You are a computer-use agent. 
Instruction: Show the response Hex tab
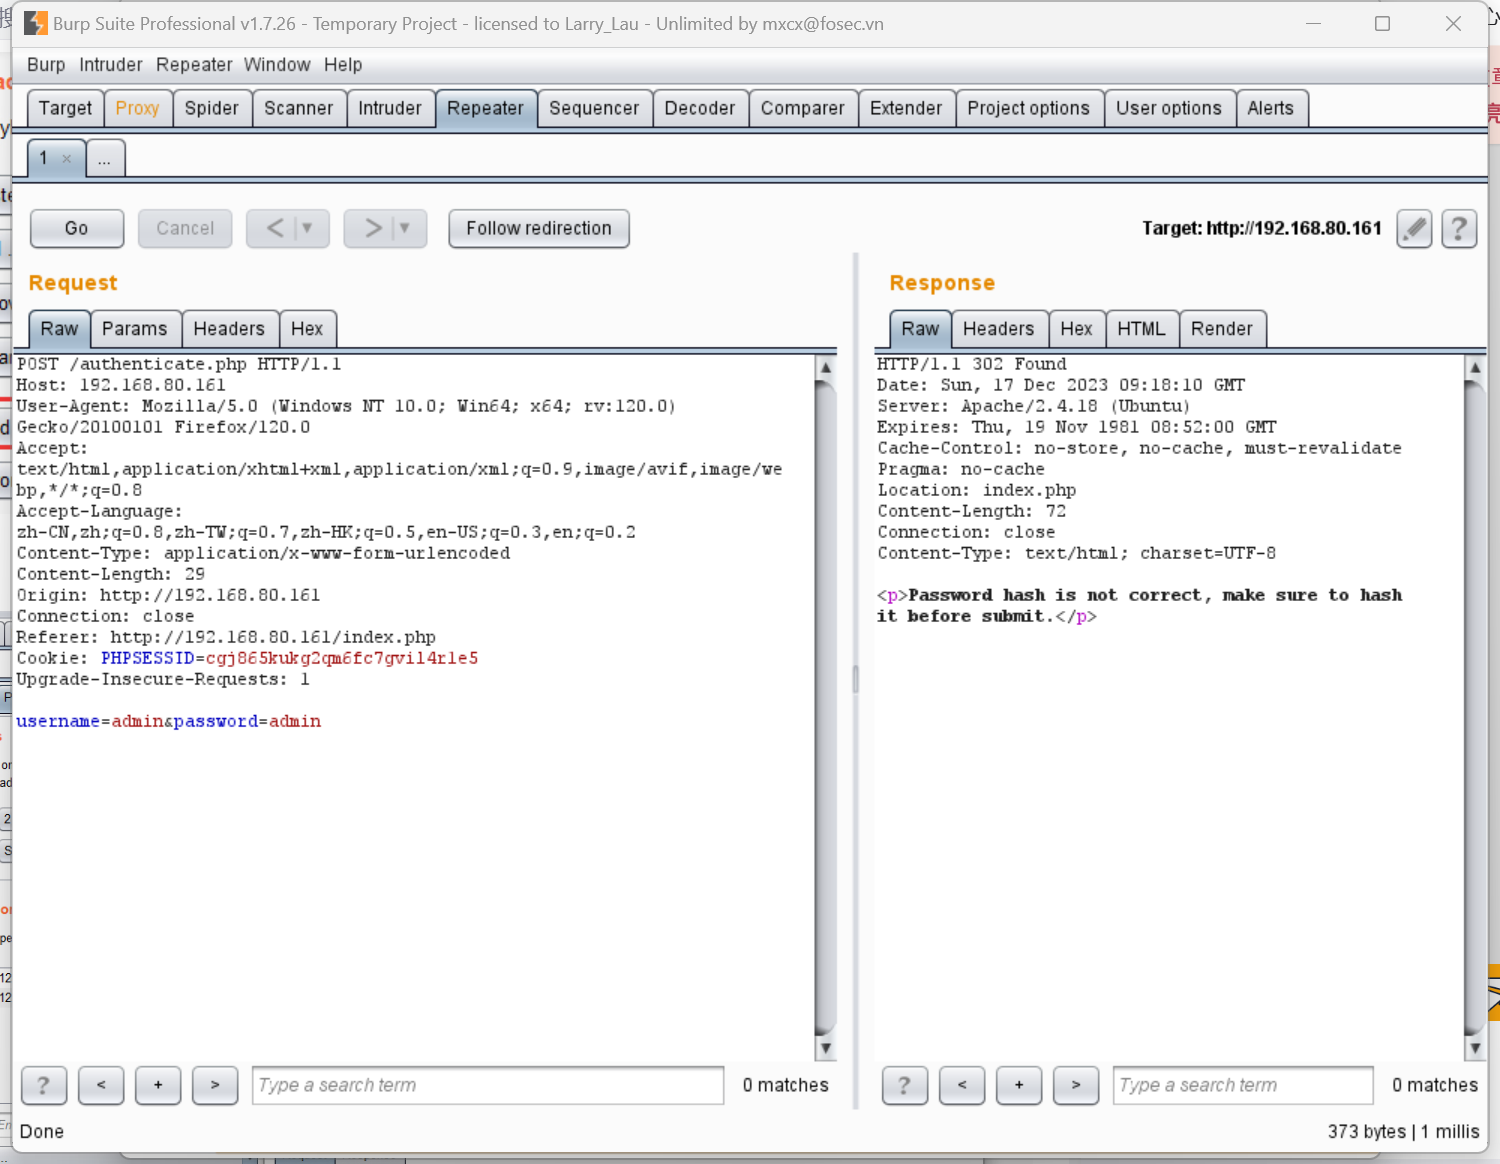1077,329
